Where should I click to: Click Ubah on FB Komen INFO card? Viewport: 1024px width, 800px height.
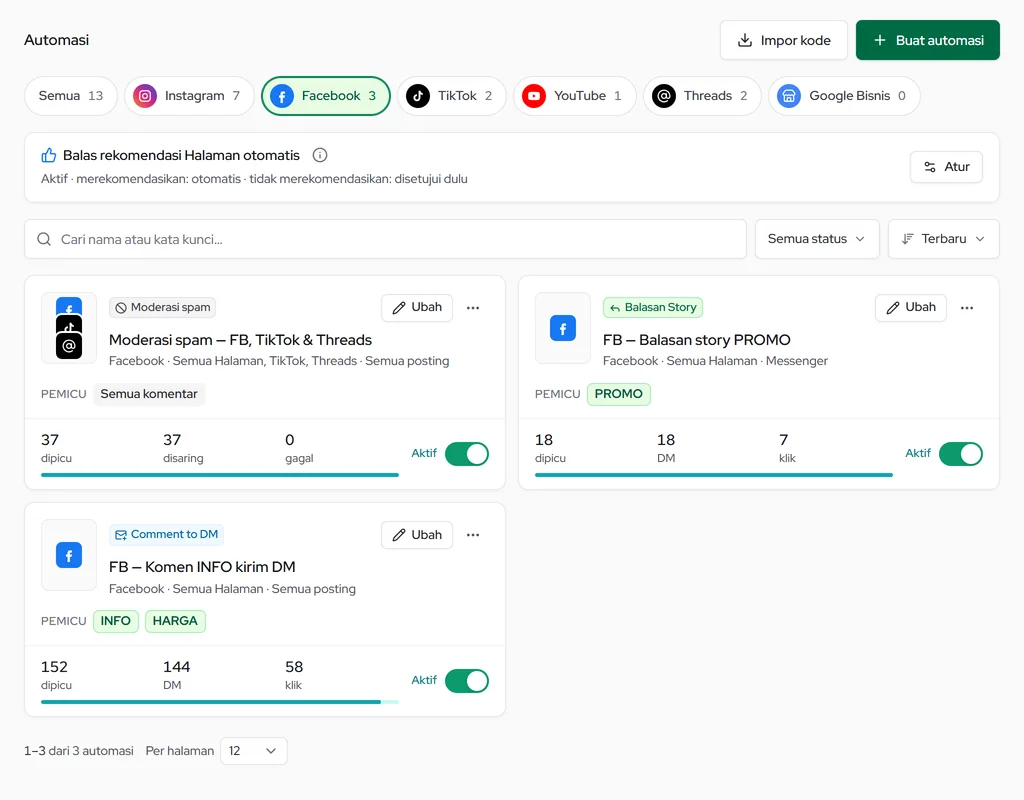pyautogui.click(x=417, y=535)
